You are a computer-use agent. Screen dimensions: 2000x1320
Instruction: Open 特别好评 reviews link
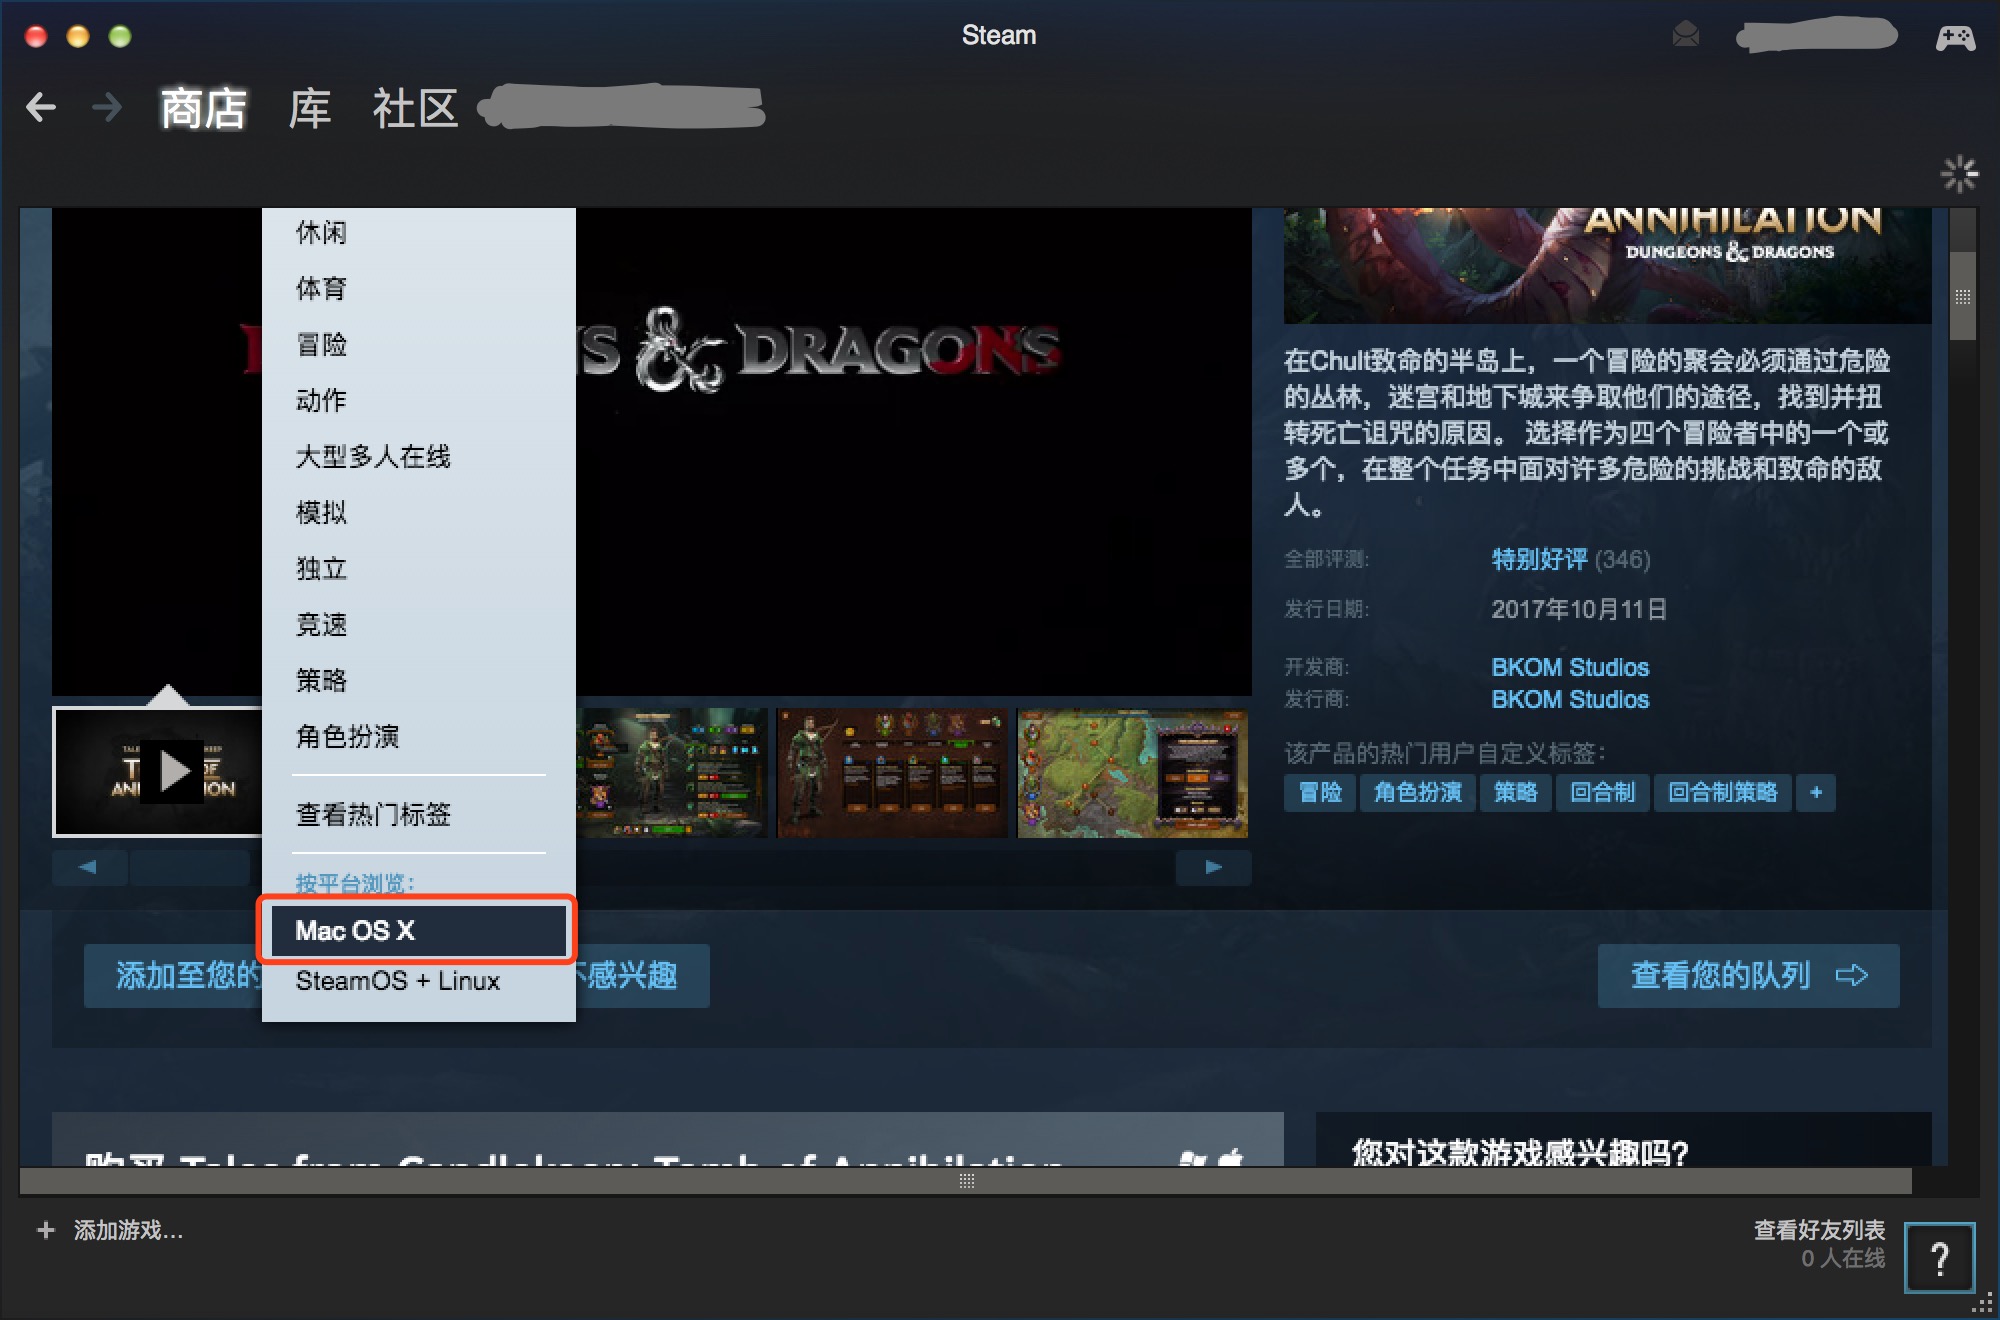click(1539, 559)
